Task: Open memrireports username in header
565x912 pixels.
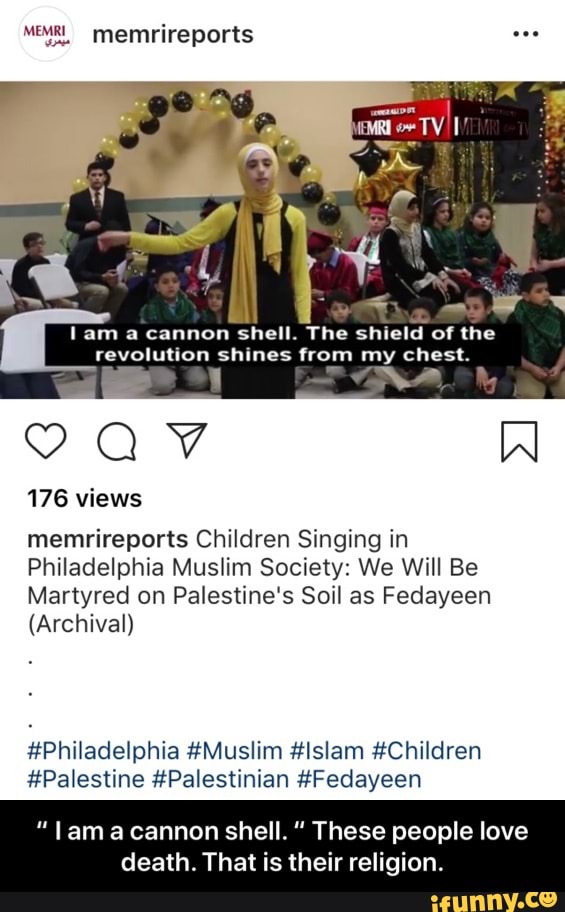Action: [x=173, y=34]
